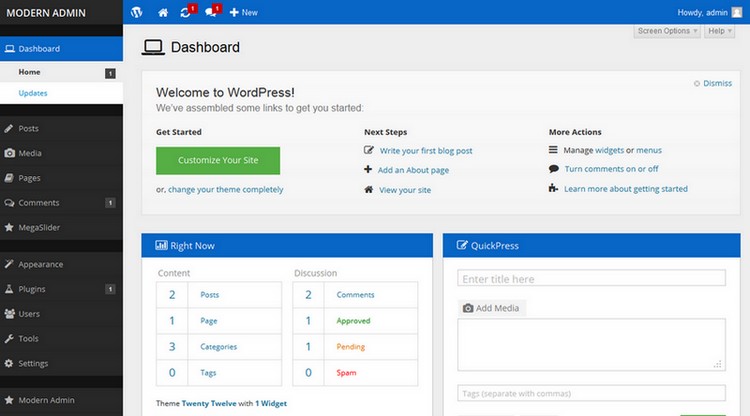The image size is (750, 416).
Task: Open the Spam comments link
Action: coord(346,372)
